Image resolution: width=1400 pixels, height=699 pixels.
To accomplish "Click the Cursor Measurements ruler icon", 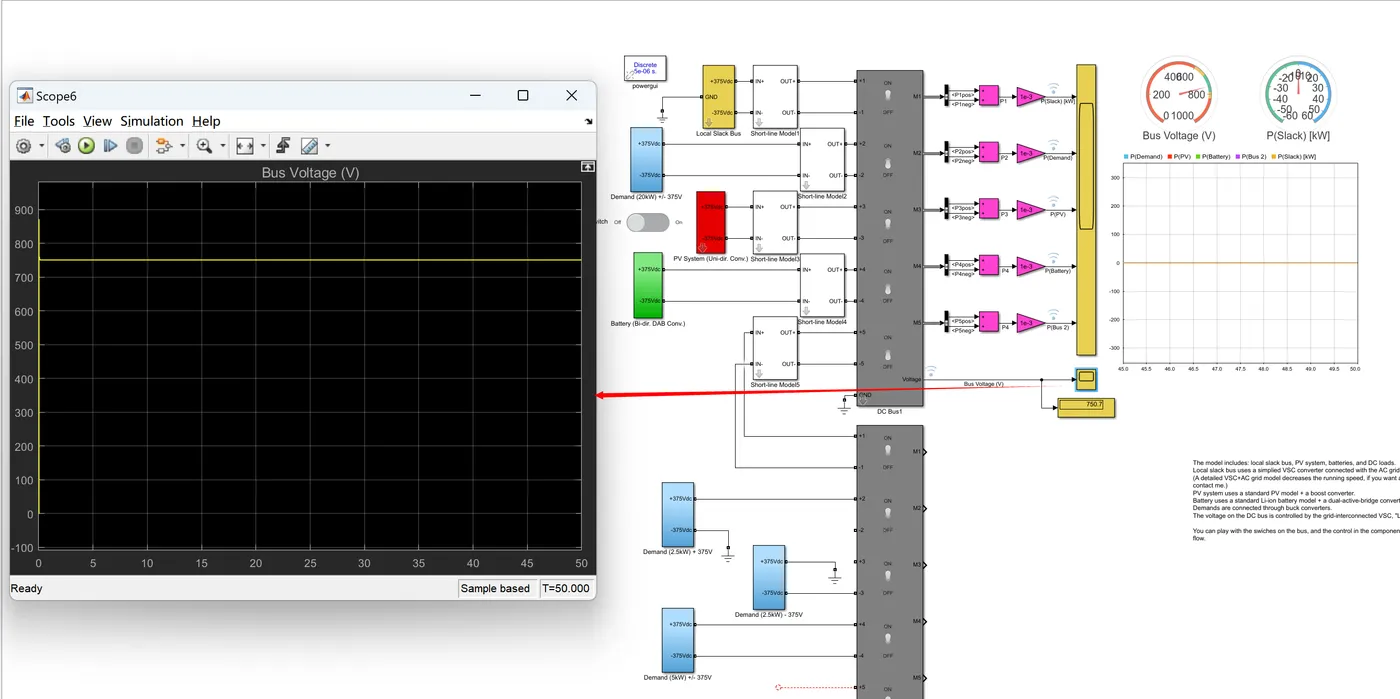I will pos(309,146).
